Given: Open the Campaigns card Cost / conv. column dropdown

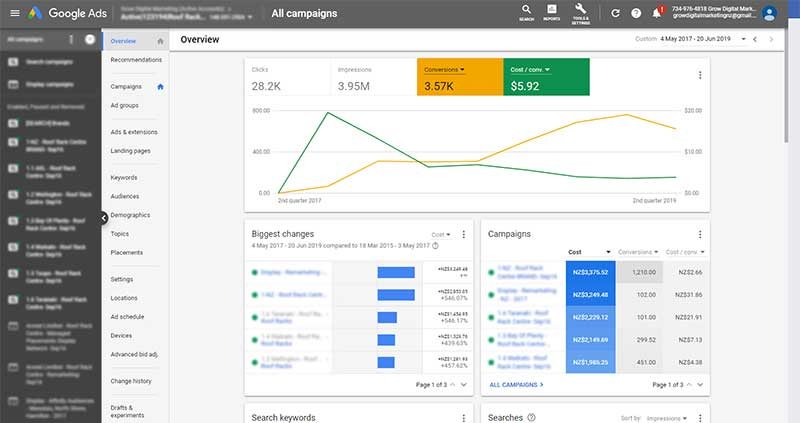Looking at the screenshot, I should (685, 252).
